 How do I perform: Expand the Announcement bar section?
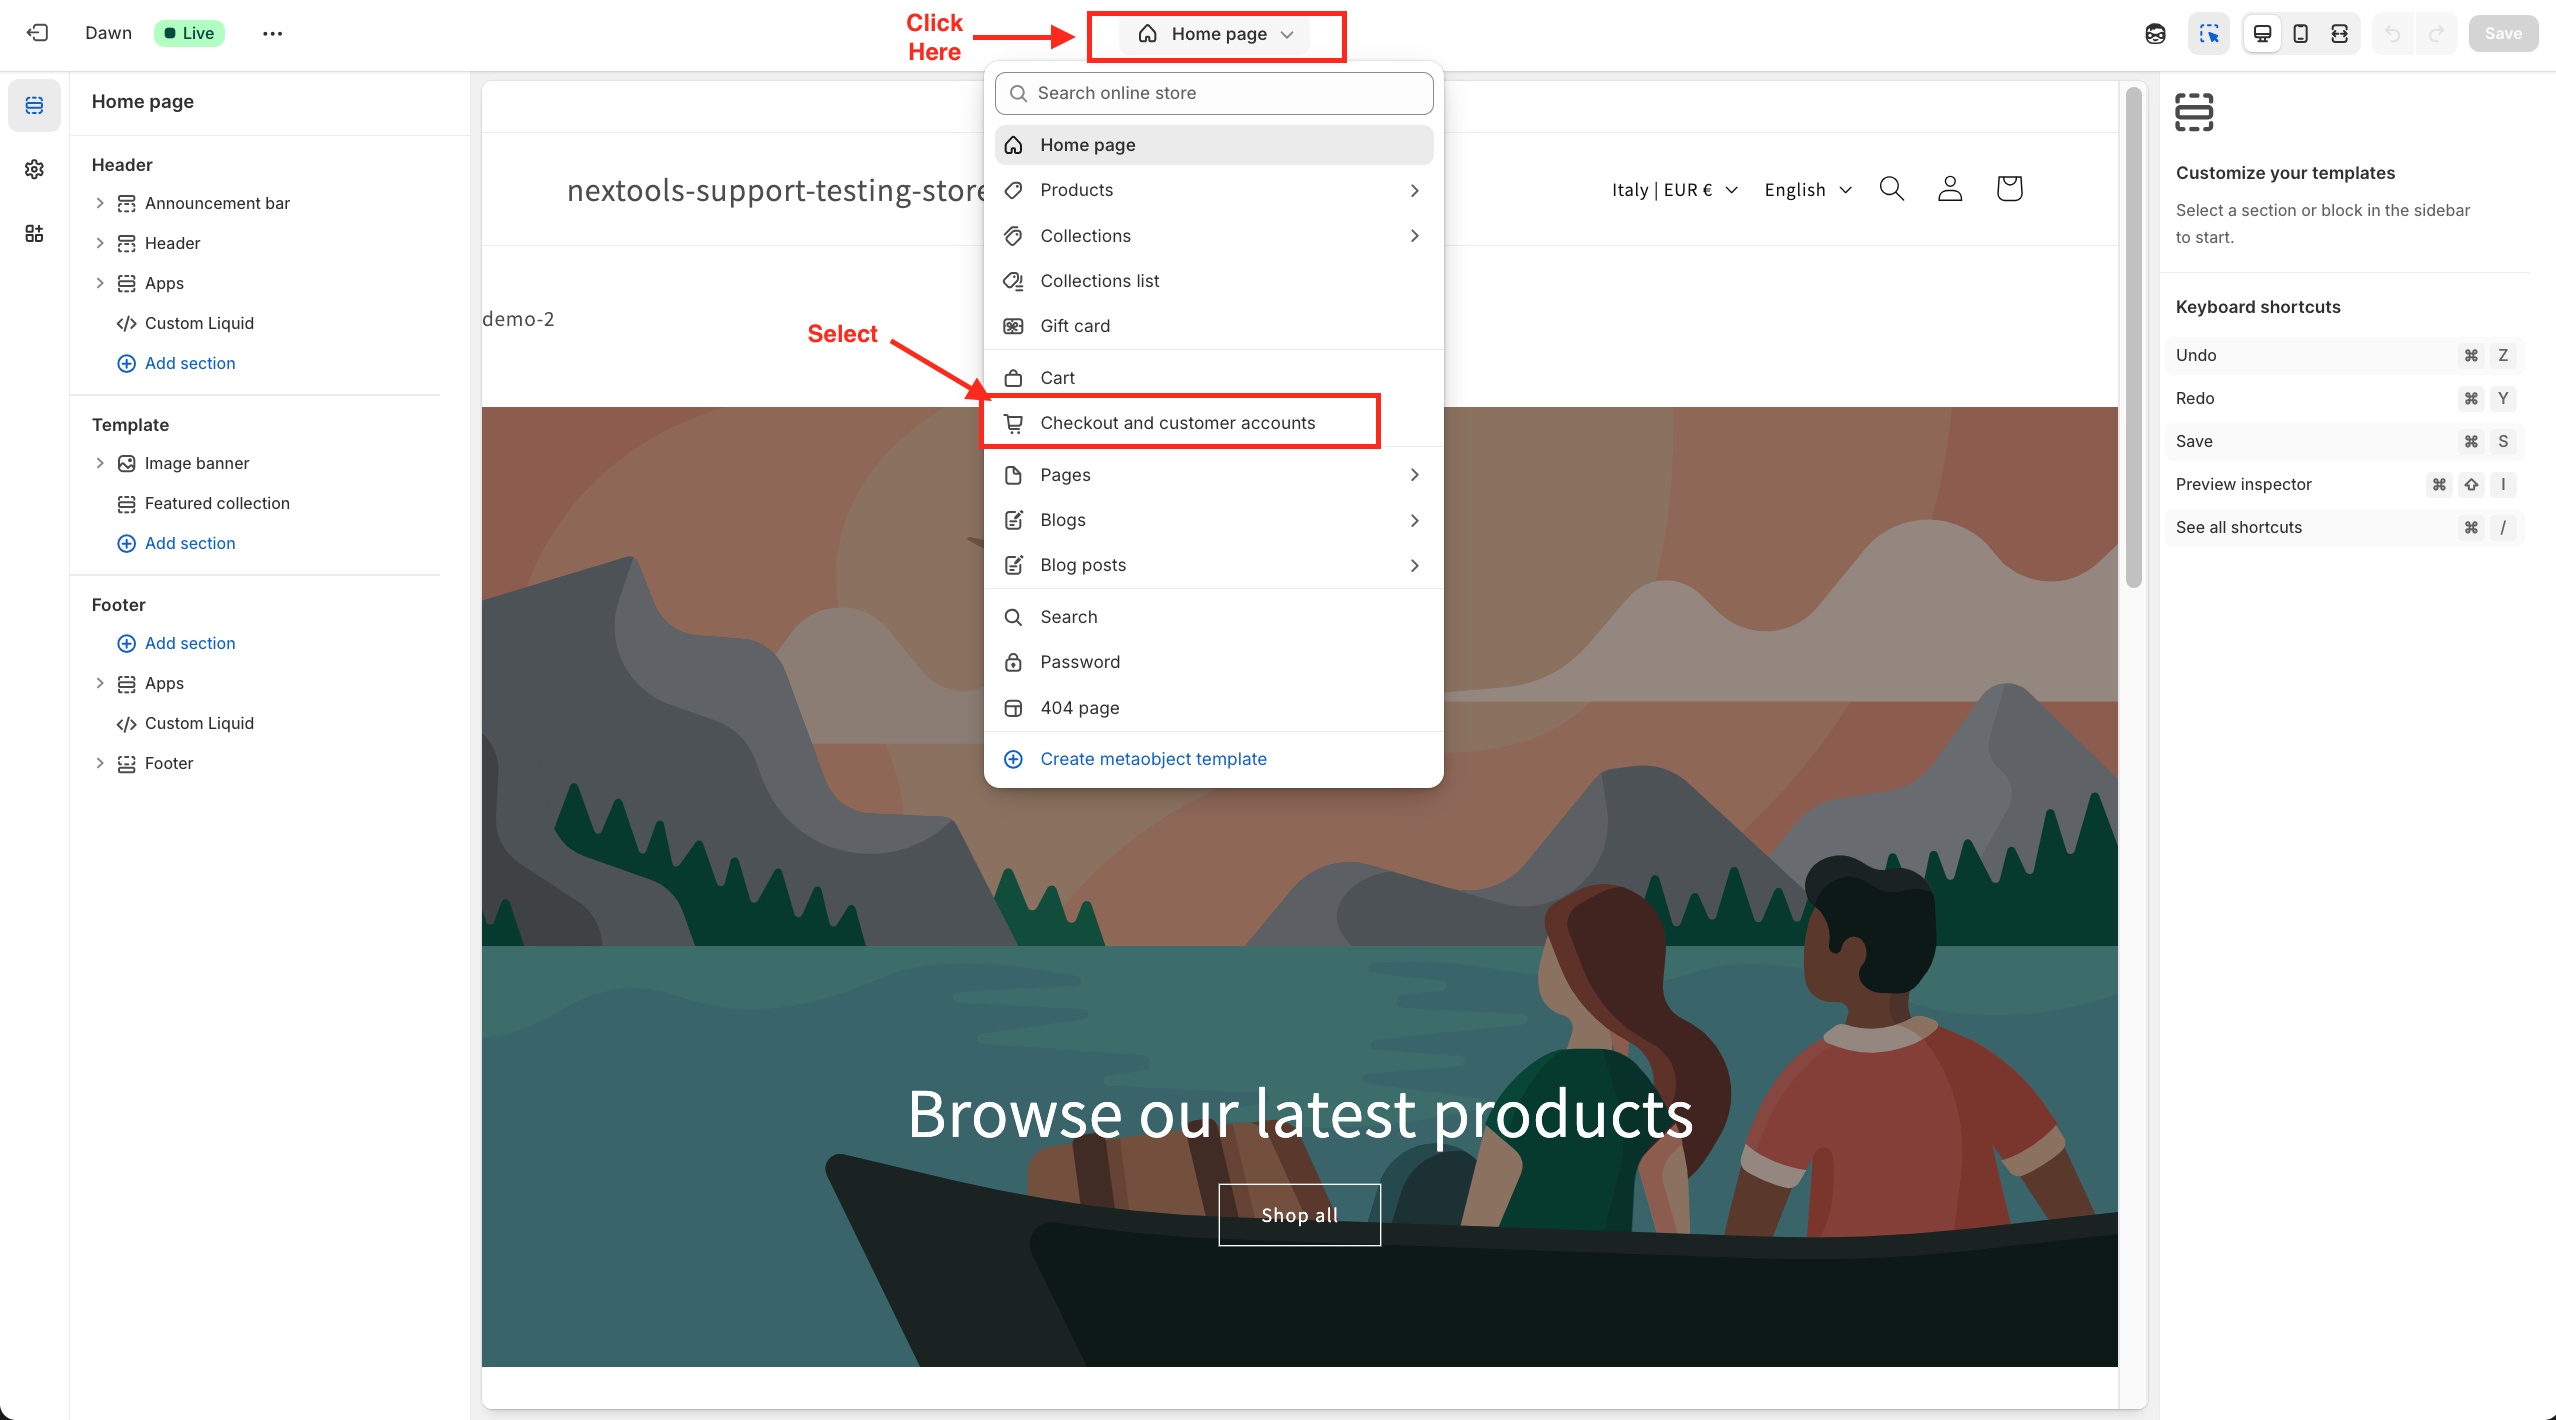tap(100, 203)
